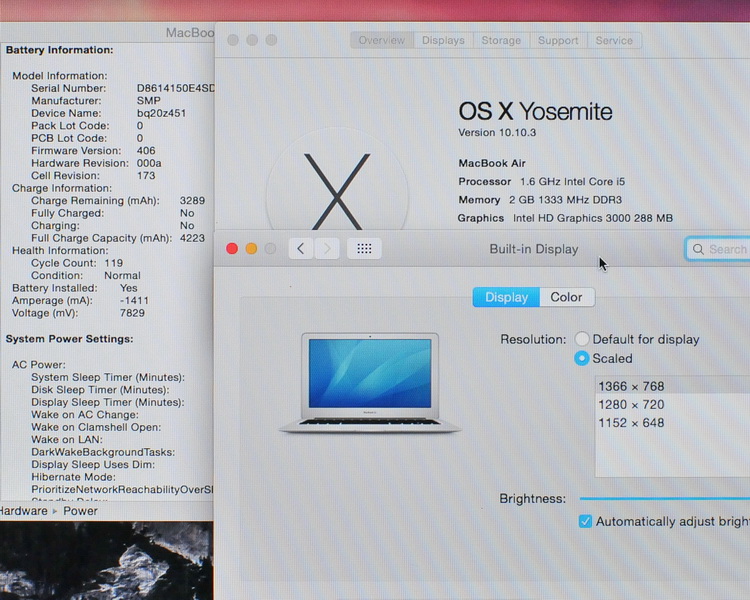Open the Support tab in About This Mac
The height and width of the screenshot is (600, 750).
click(558, 40)
